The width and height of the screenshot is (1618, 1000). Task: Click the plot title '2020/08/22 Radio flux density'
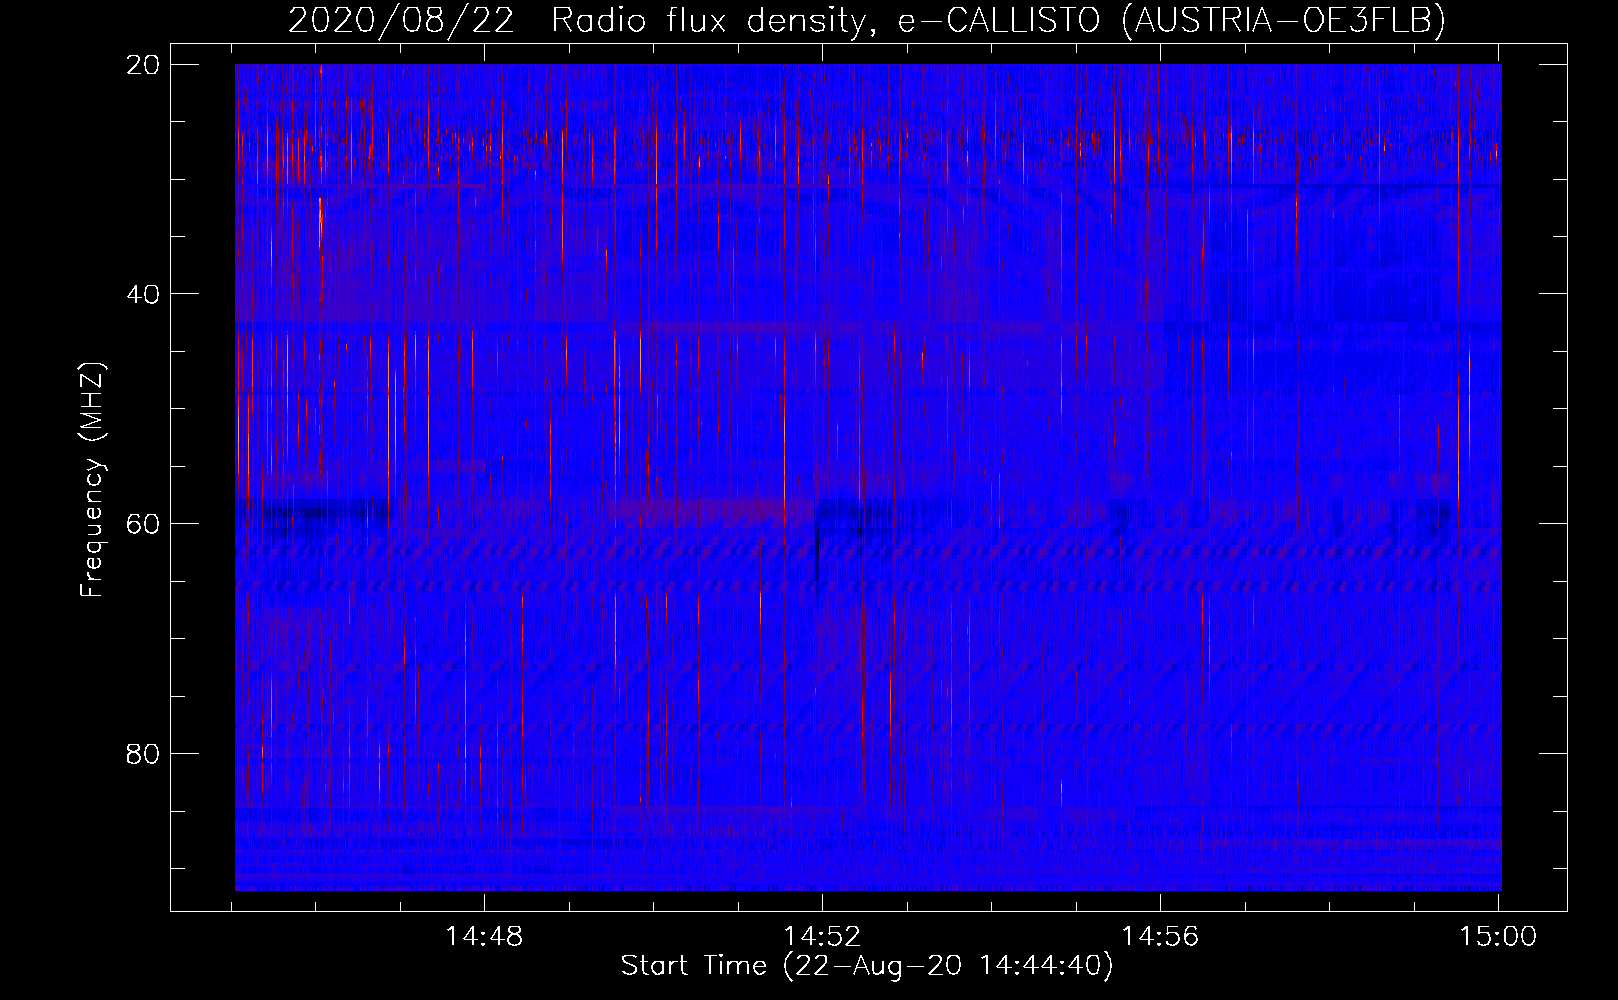tap(866, 20)
